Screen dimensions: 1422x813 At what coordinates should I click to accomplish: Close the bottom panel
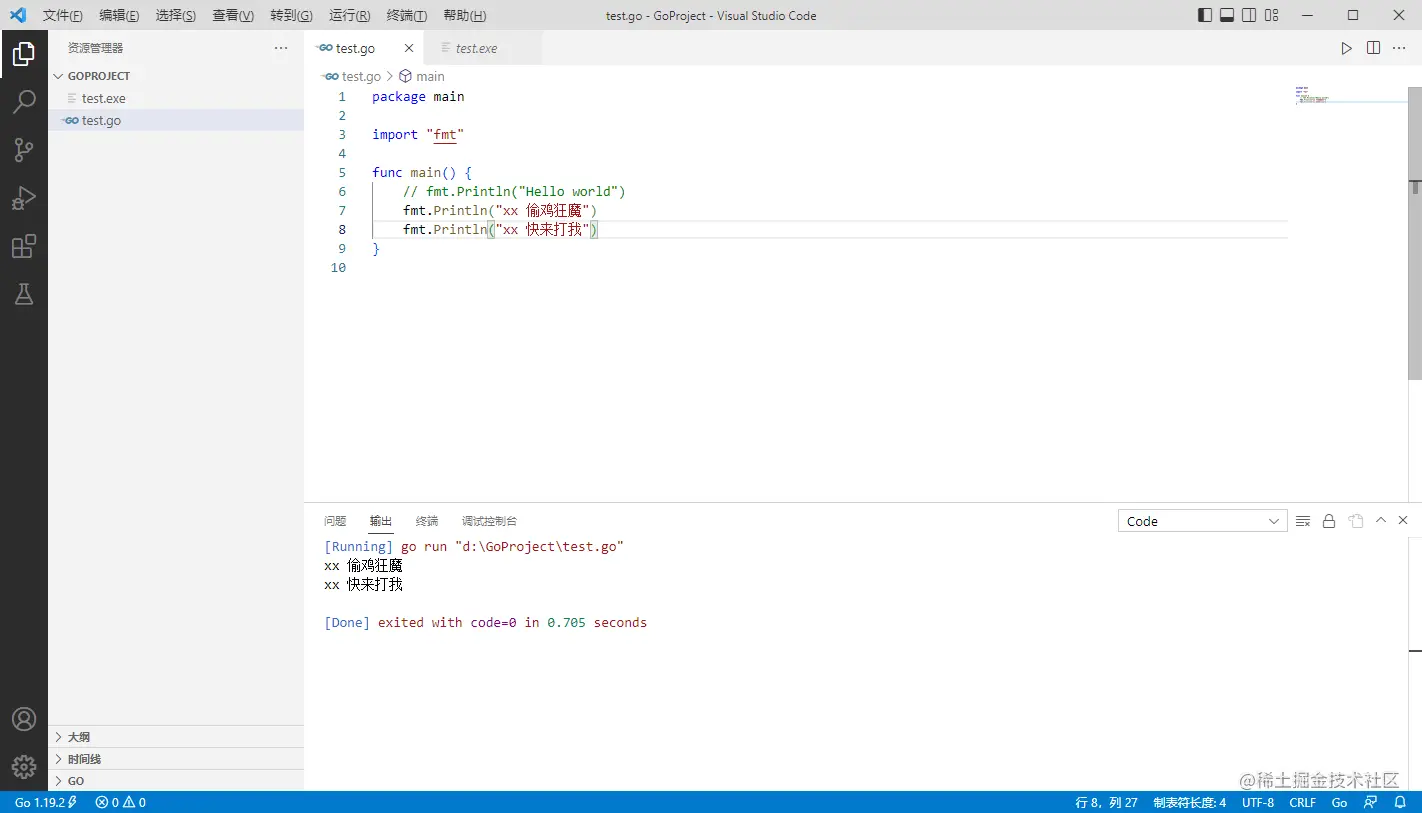pyautogui.click(x=1403, y=520)
